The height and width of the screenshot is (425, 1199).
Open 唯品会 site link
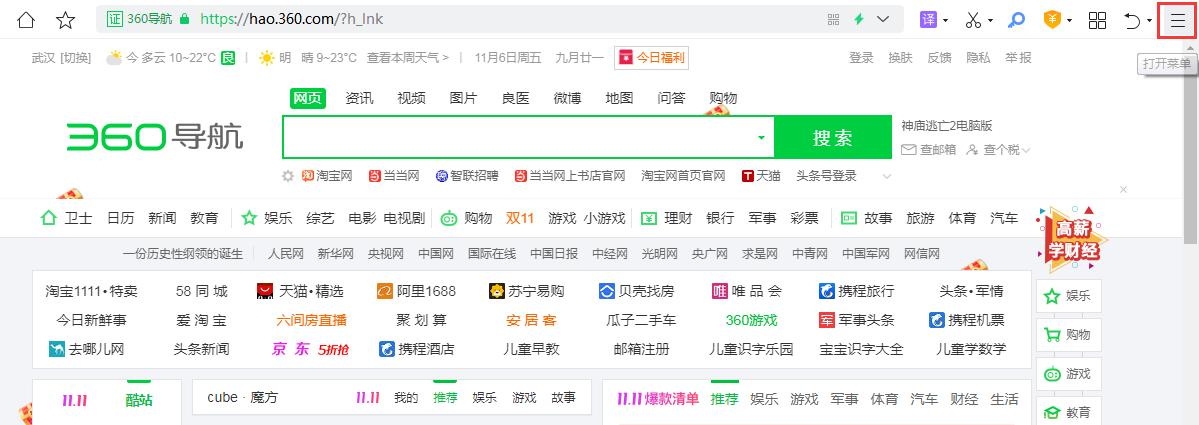coord(746,290)
